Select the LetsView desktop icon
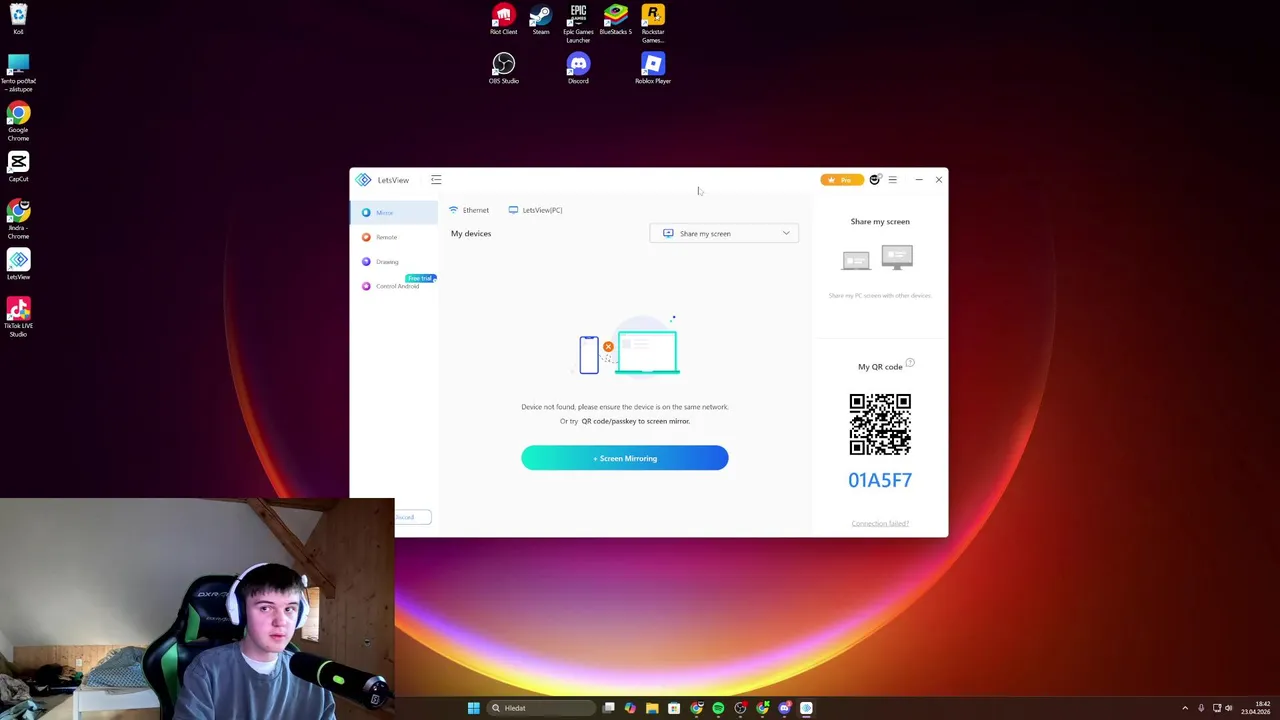This screenshot has width=1280, height=720. pyautogui.click(x=18, y=265)
